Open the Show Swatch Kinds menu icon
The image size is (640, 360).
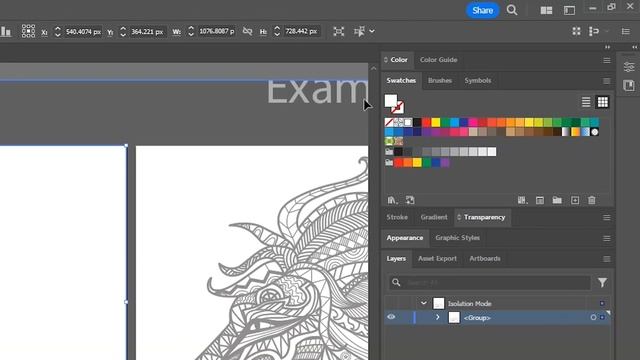pyautogui.click(x=522, y=200)
